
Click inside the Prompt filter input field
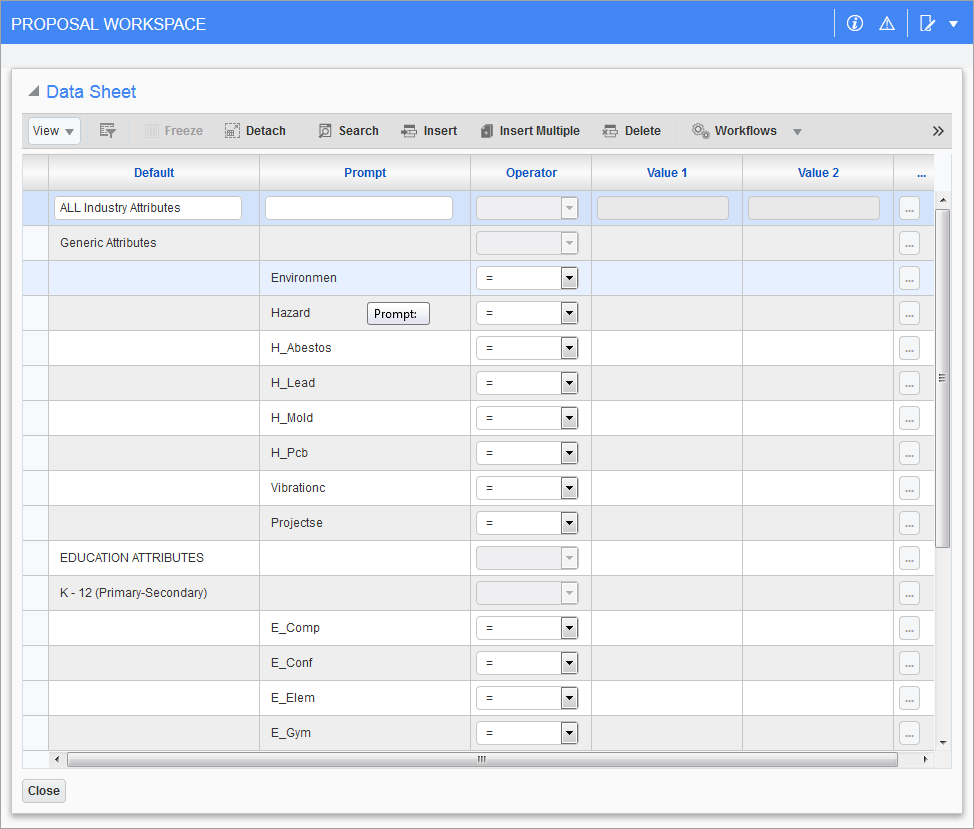coord(358,207)
